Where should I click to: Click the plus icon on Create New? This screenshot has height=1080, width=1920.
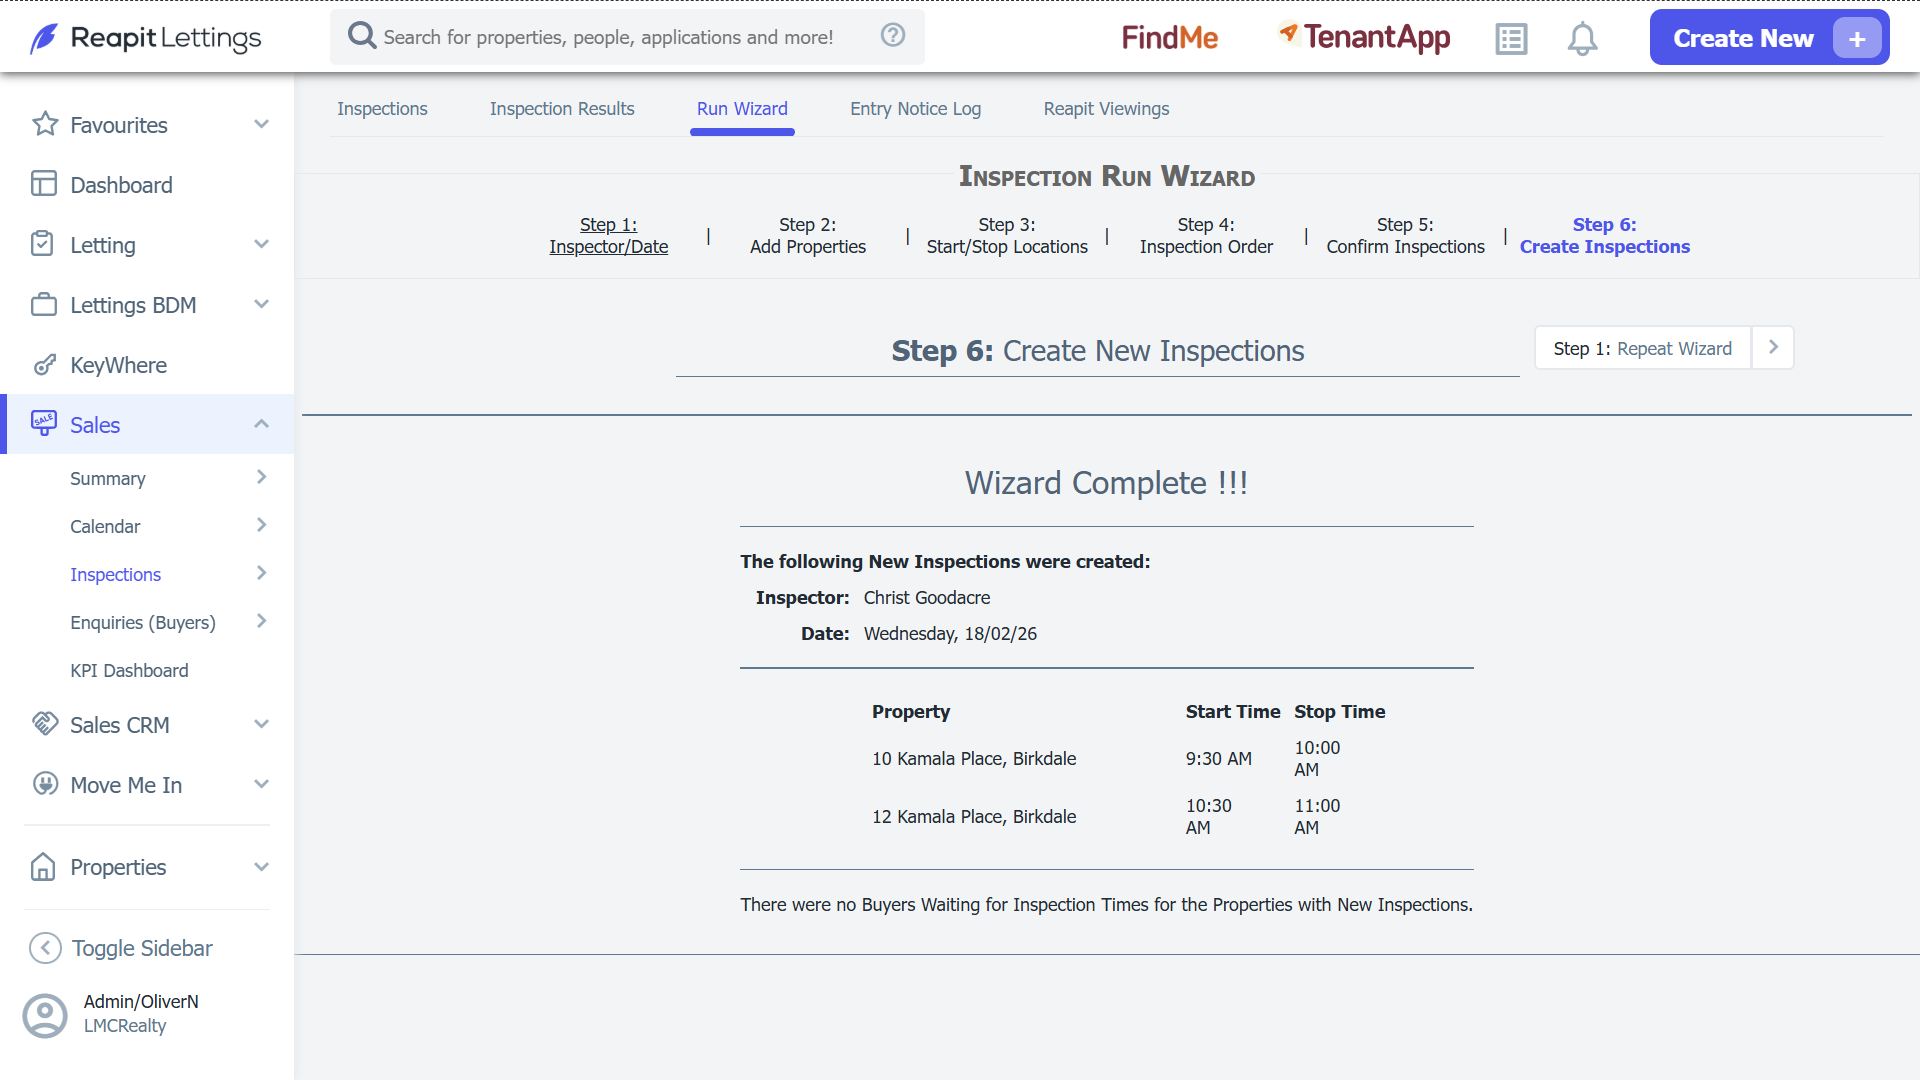point(1856,39)
